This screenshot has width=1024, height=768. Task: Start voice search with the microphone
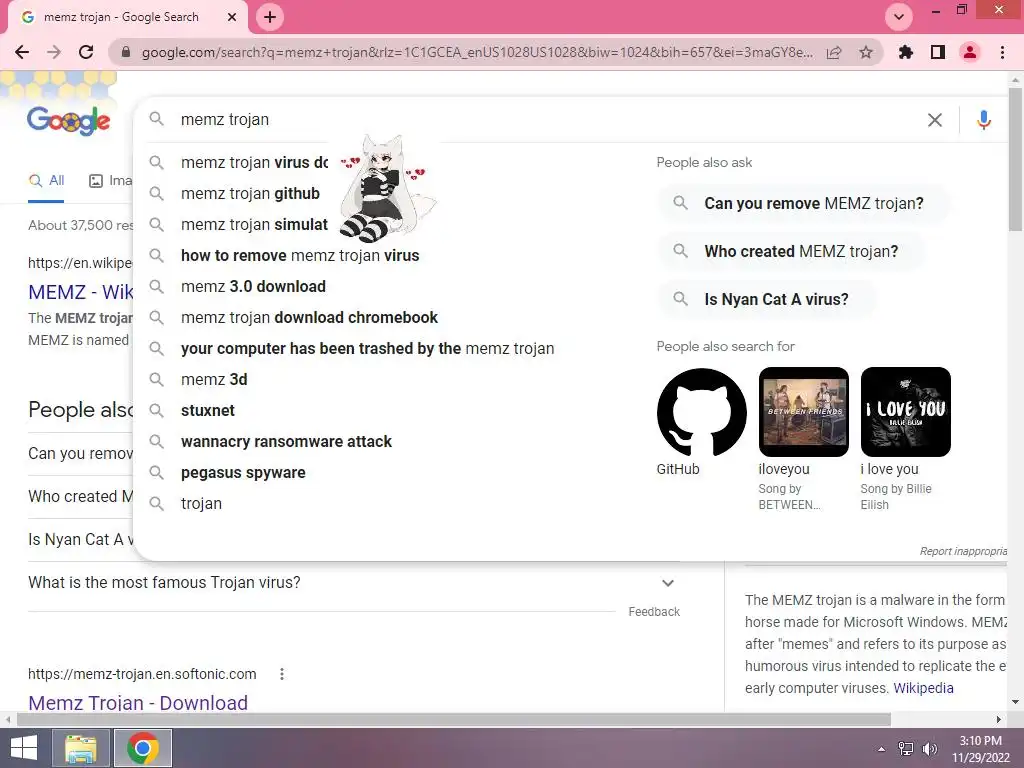click(x=984, y=120)
